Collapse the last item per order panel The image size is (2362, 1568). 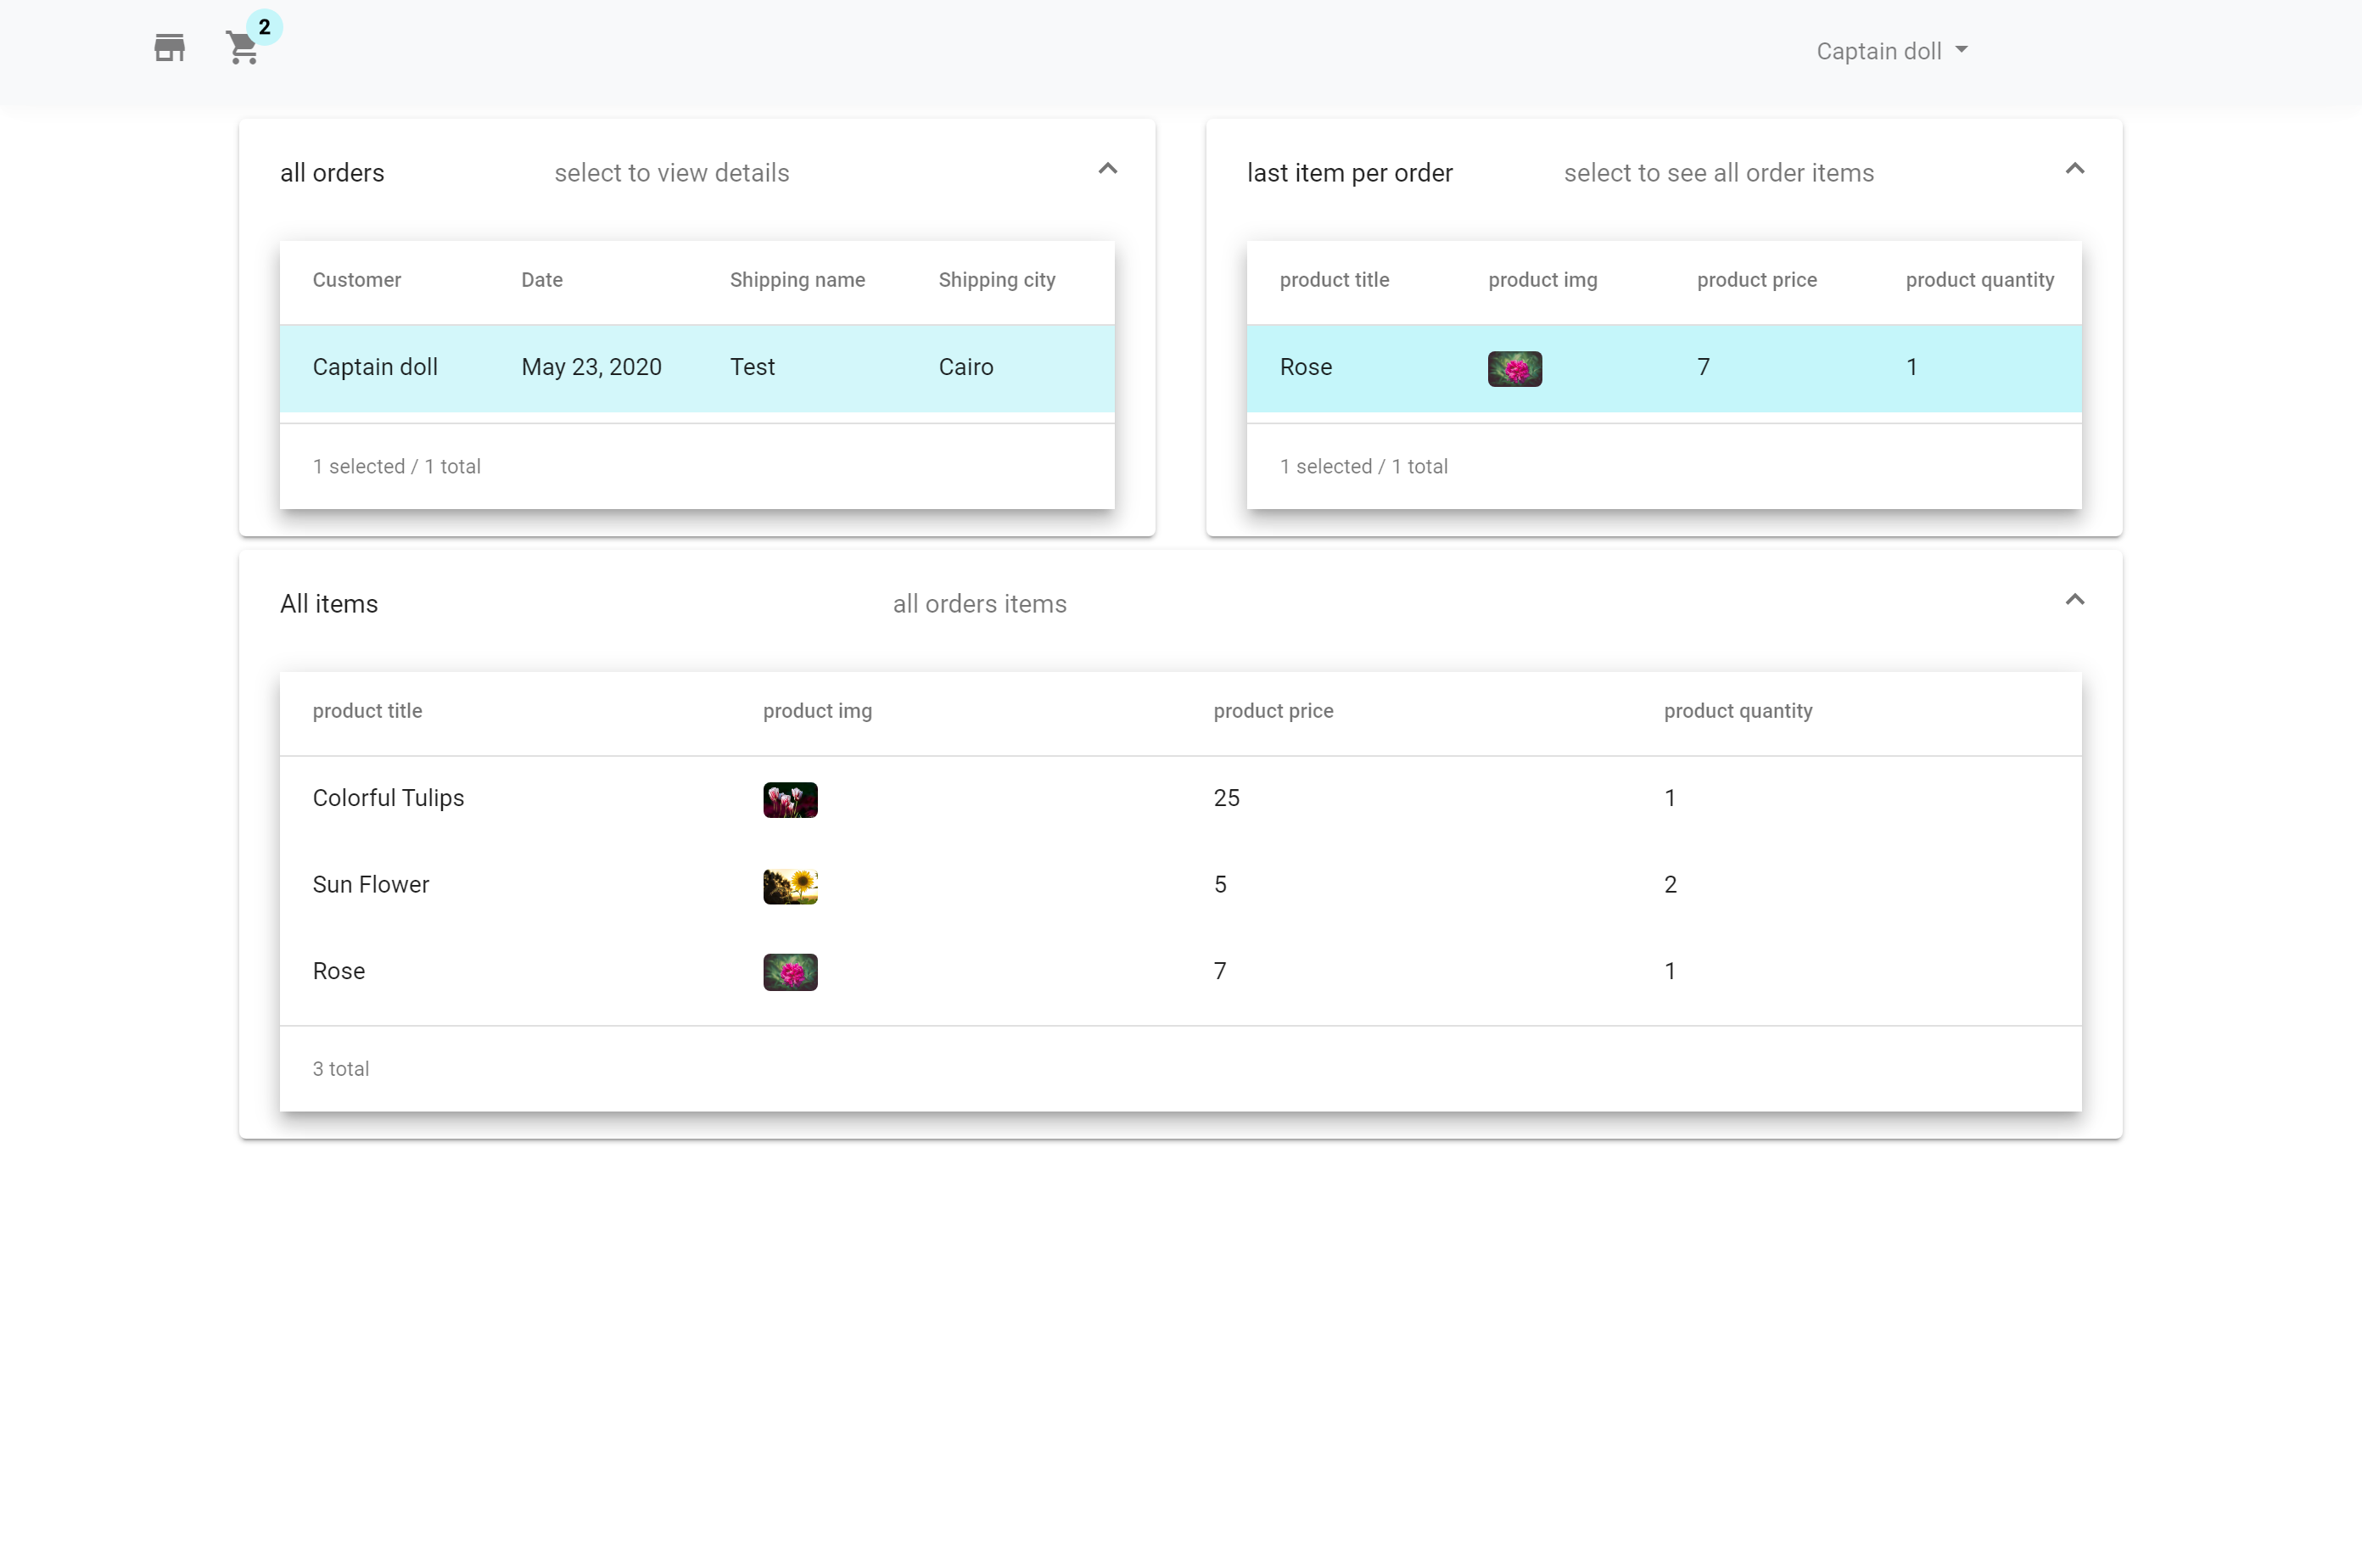pyautogui.click(x=2074, y=169)
